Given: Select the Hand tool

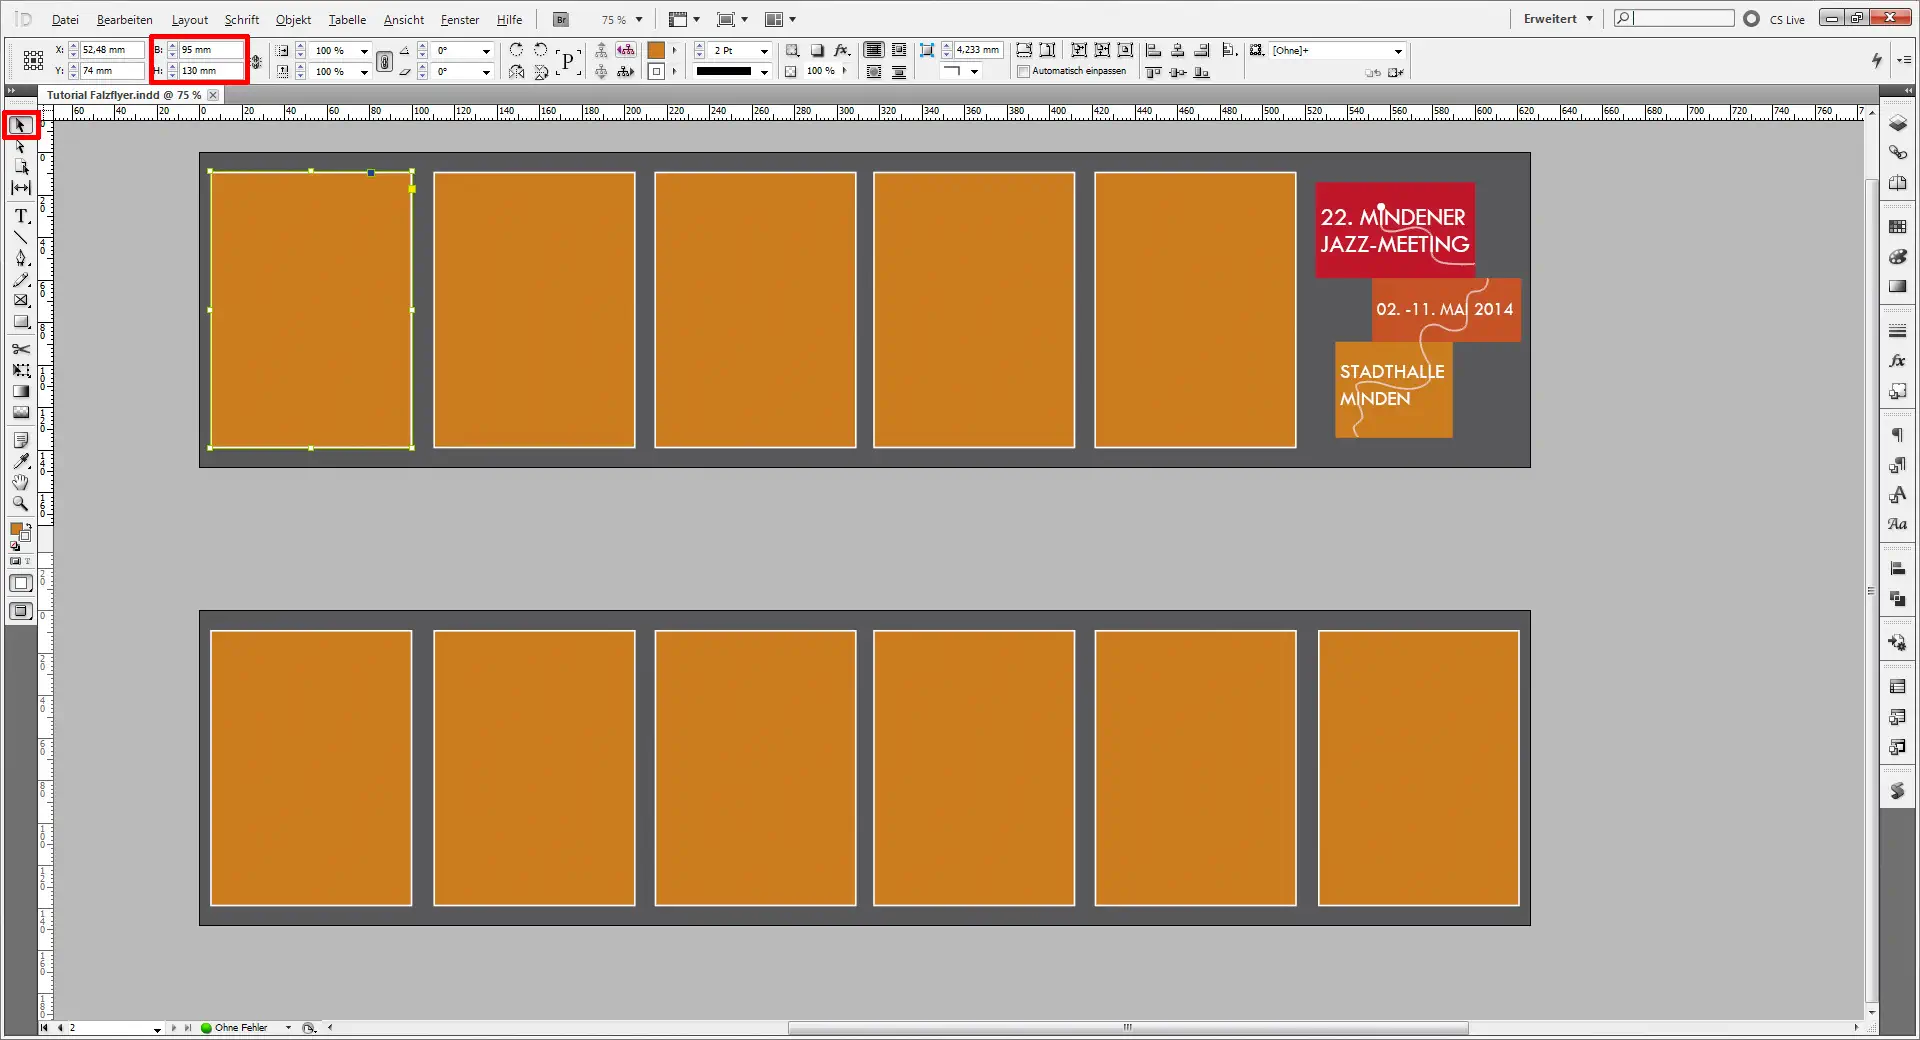Looking at the screenshot, I should [20, 483].
